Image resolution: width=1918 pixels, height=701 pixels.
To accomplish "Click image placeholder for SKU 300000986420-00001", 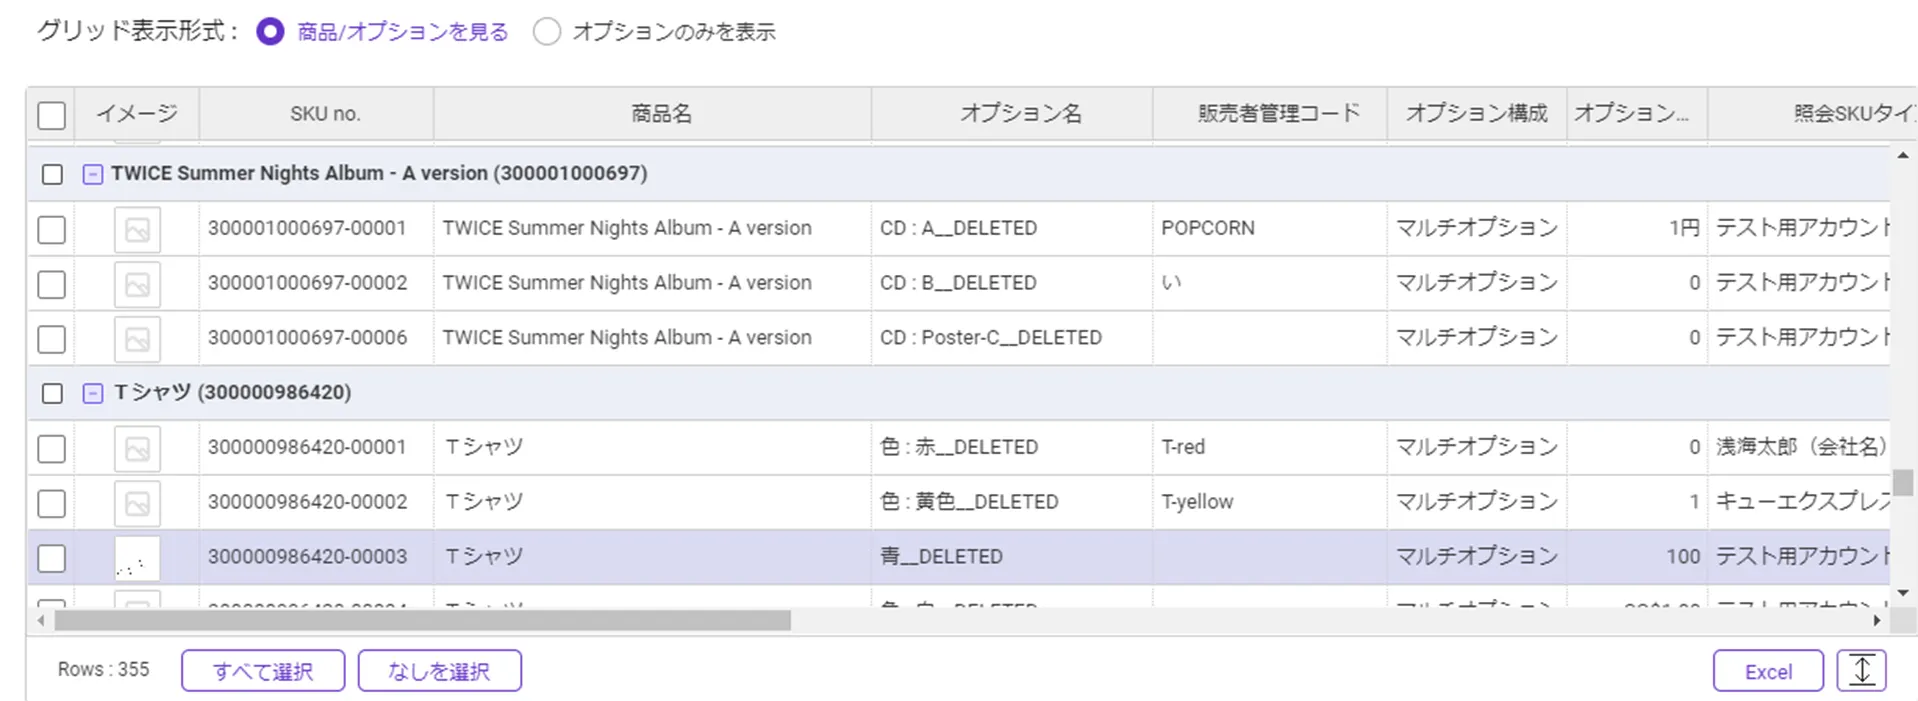I will point(137,448).
